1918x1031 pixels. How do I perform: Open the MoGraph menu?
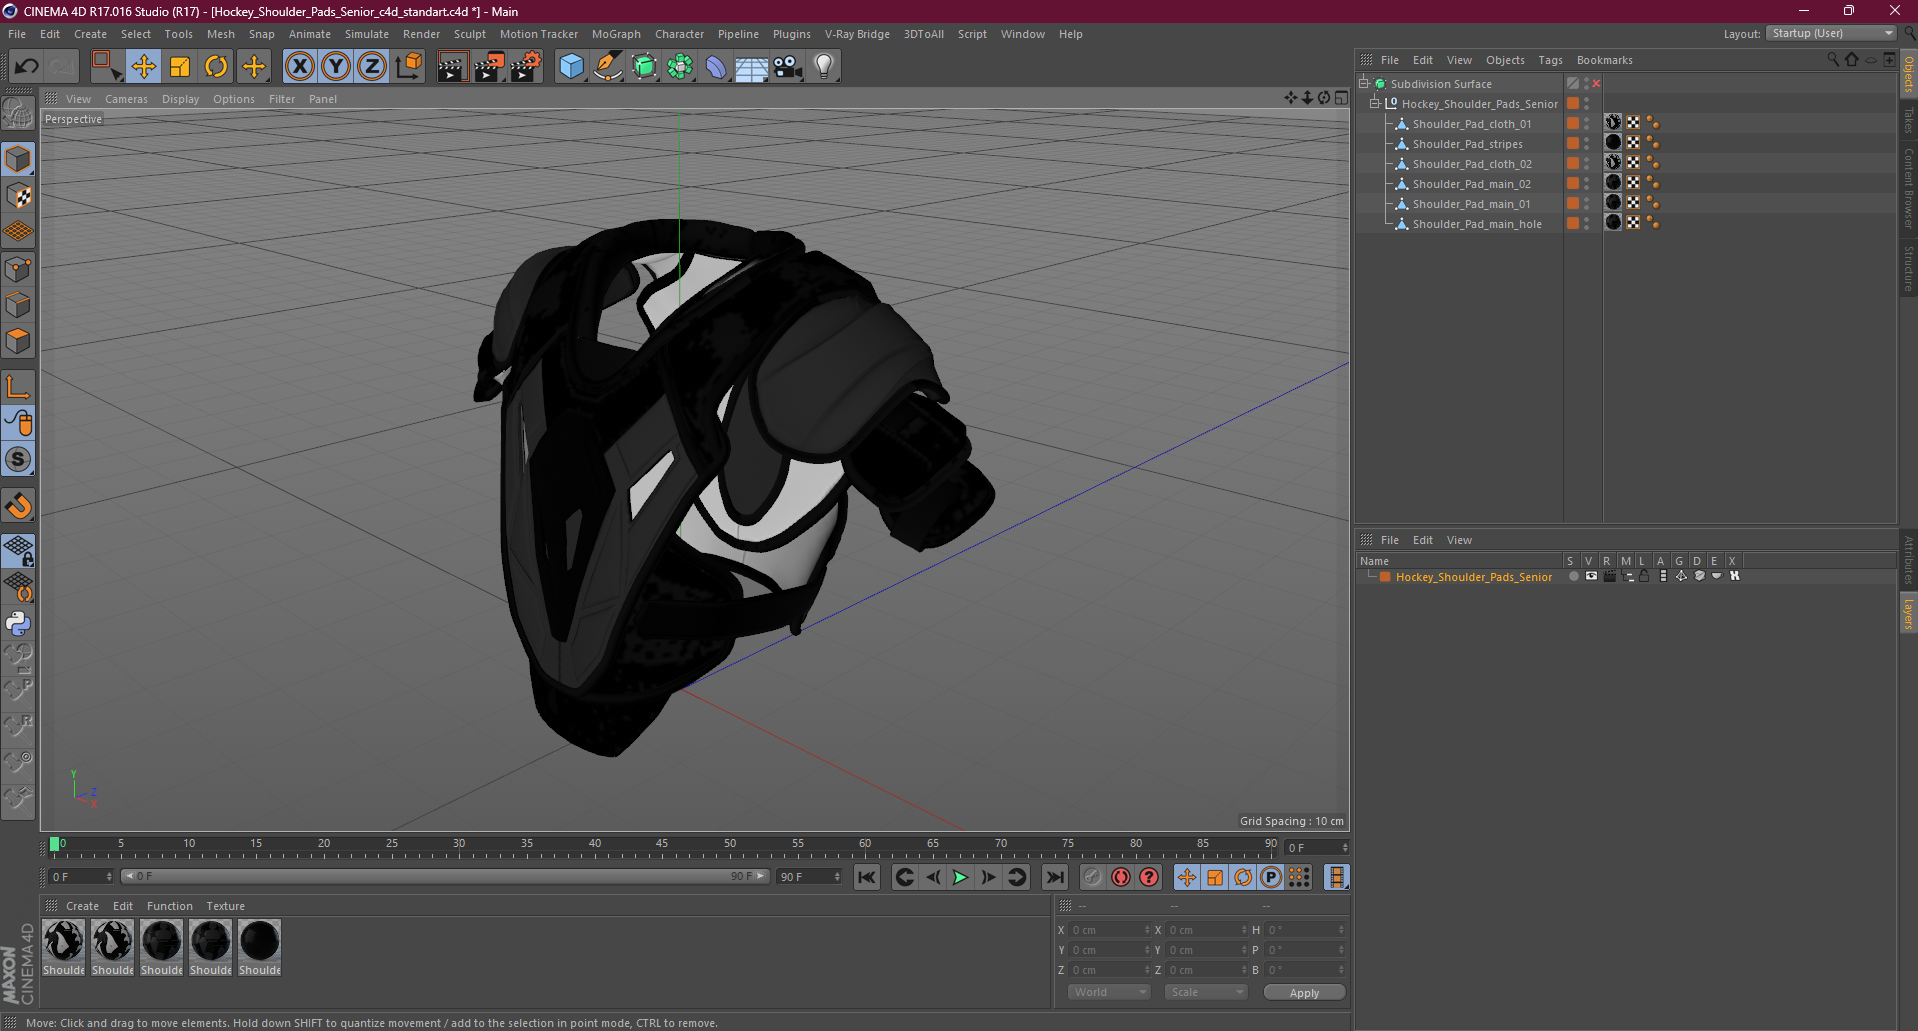616,34
